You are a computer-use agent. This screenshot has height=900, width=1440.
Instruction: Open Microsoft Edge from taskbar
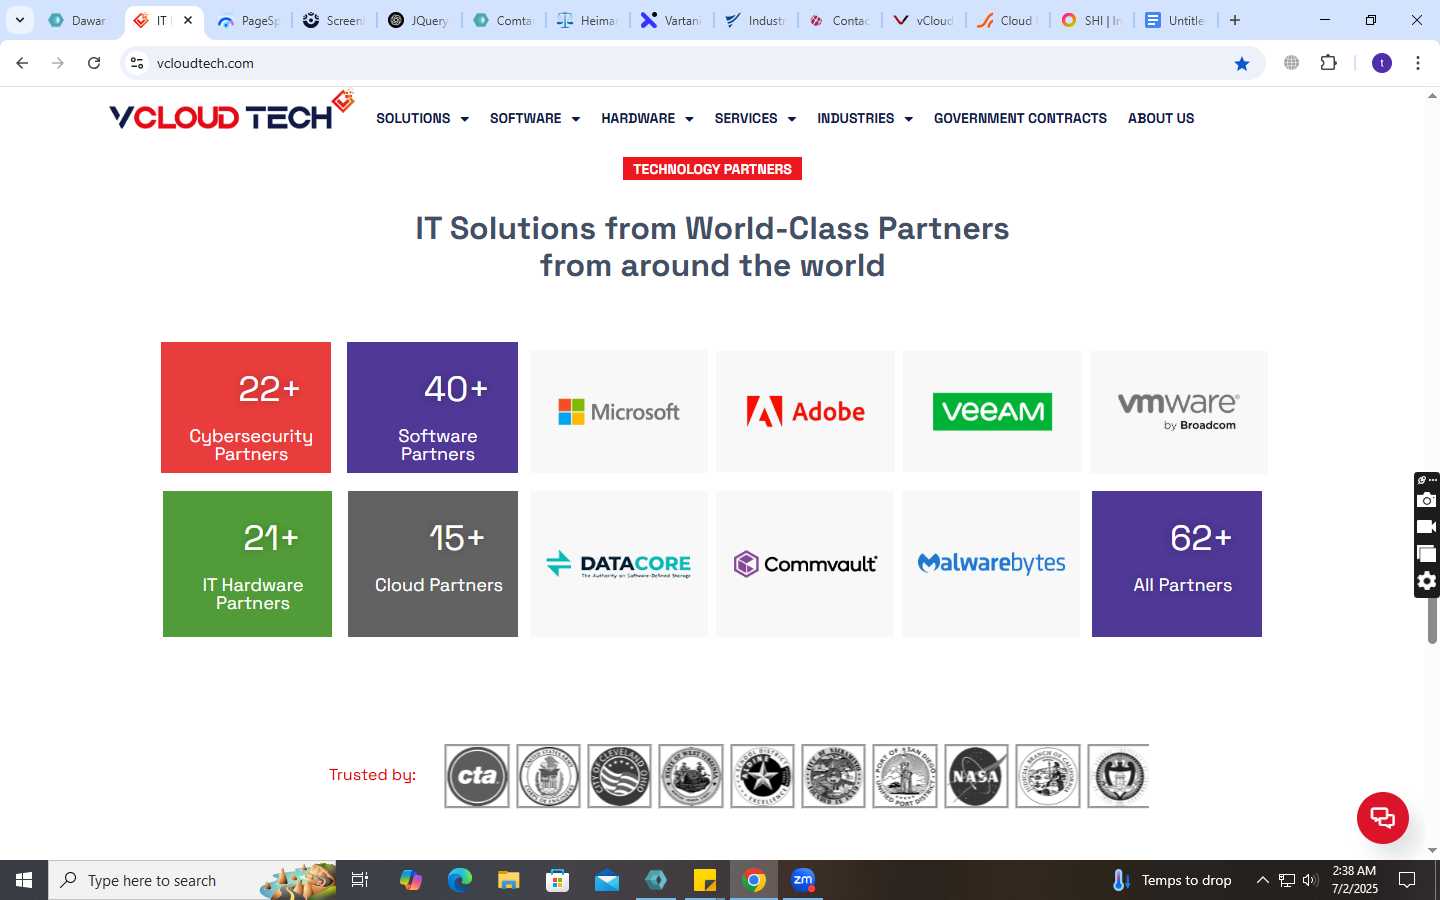[459, 880]
